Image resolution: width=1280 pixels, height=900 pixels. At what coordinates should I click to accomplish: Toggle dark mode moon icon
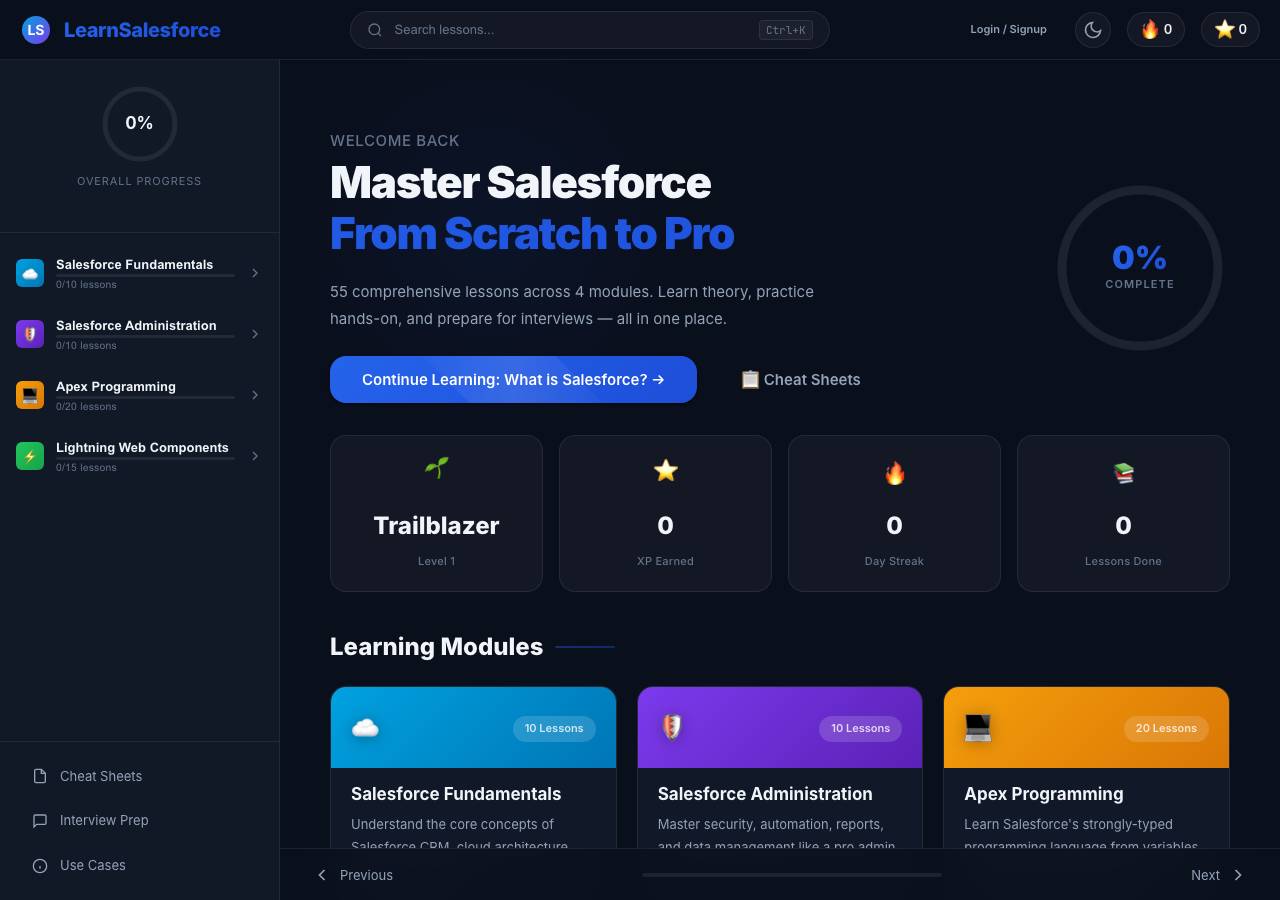pyautogui.click(x=1093, y=30)
